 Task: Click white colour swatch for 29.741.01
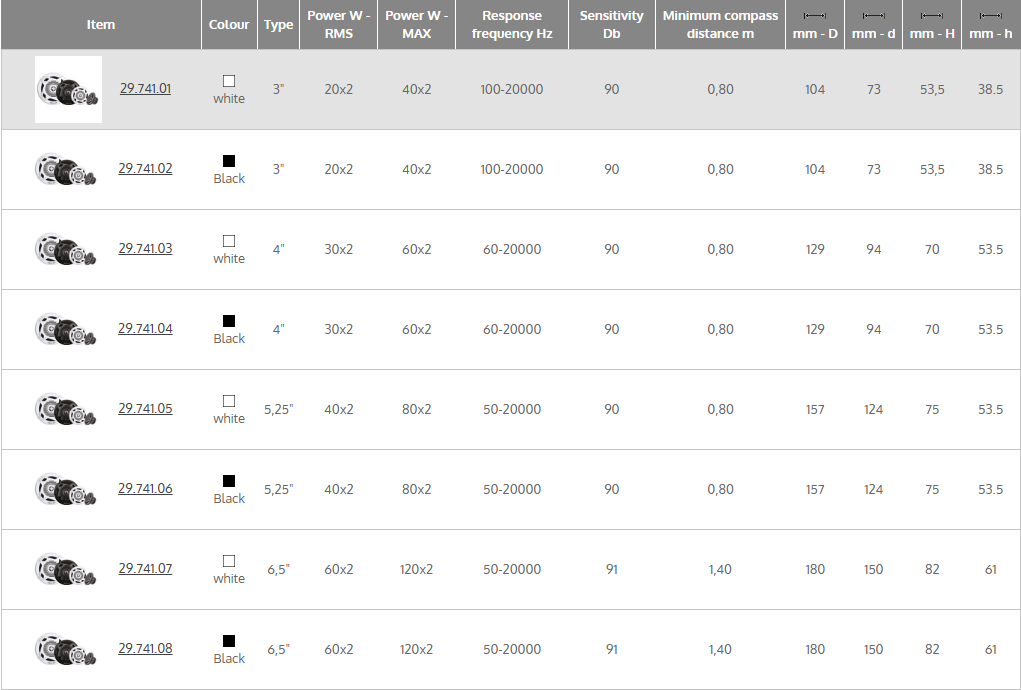coord(229,81)
